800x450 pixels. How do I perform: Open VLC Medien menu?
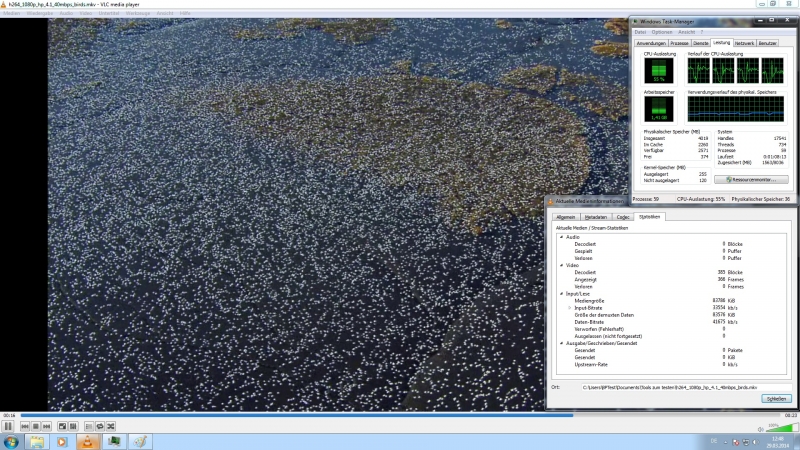coord(12,13)
